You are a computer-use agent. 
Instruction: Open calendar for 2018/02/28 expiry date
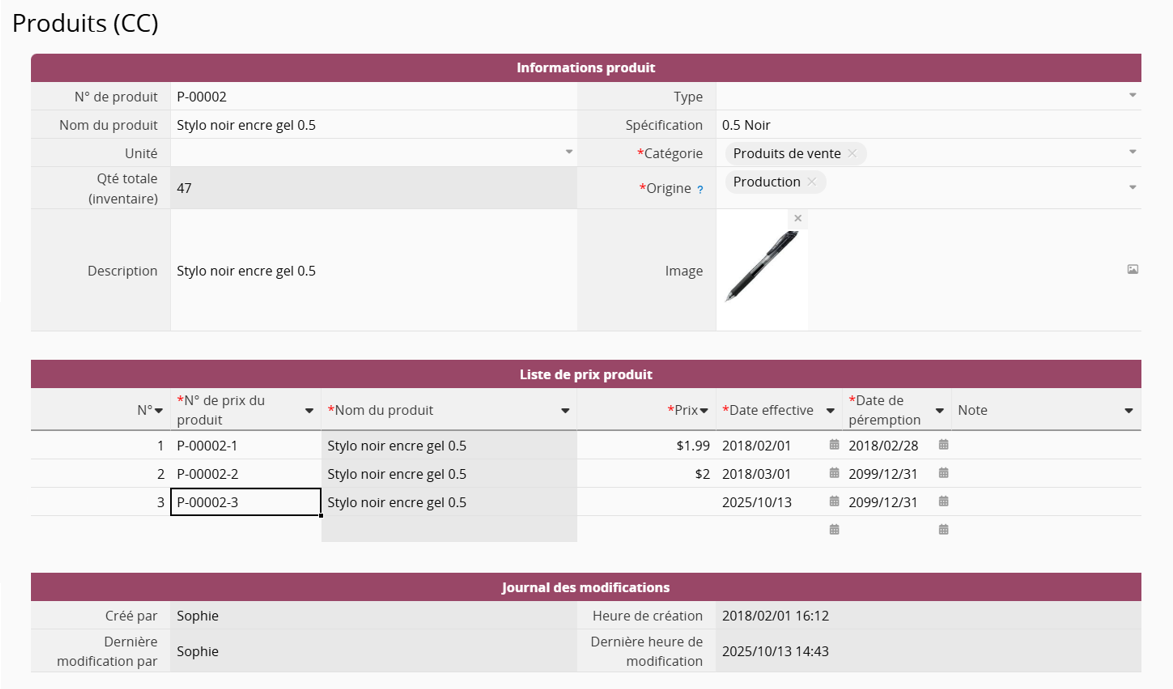coord(943,445)
